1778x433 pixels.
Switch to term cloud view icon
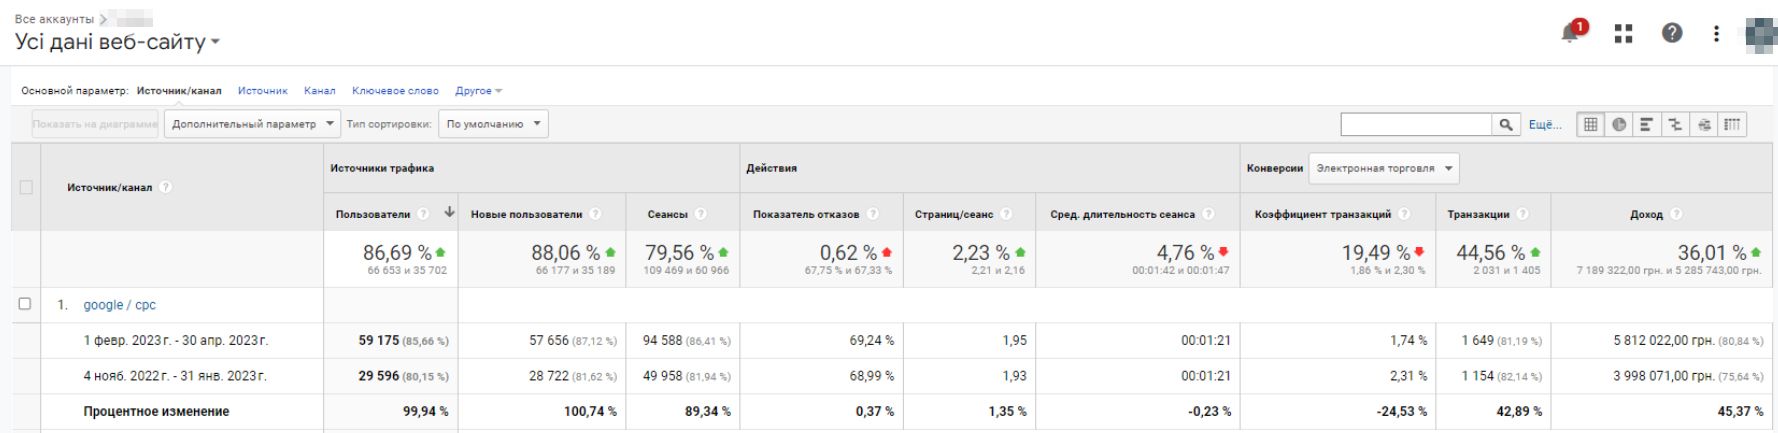click(x=1704, y=124)
